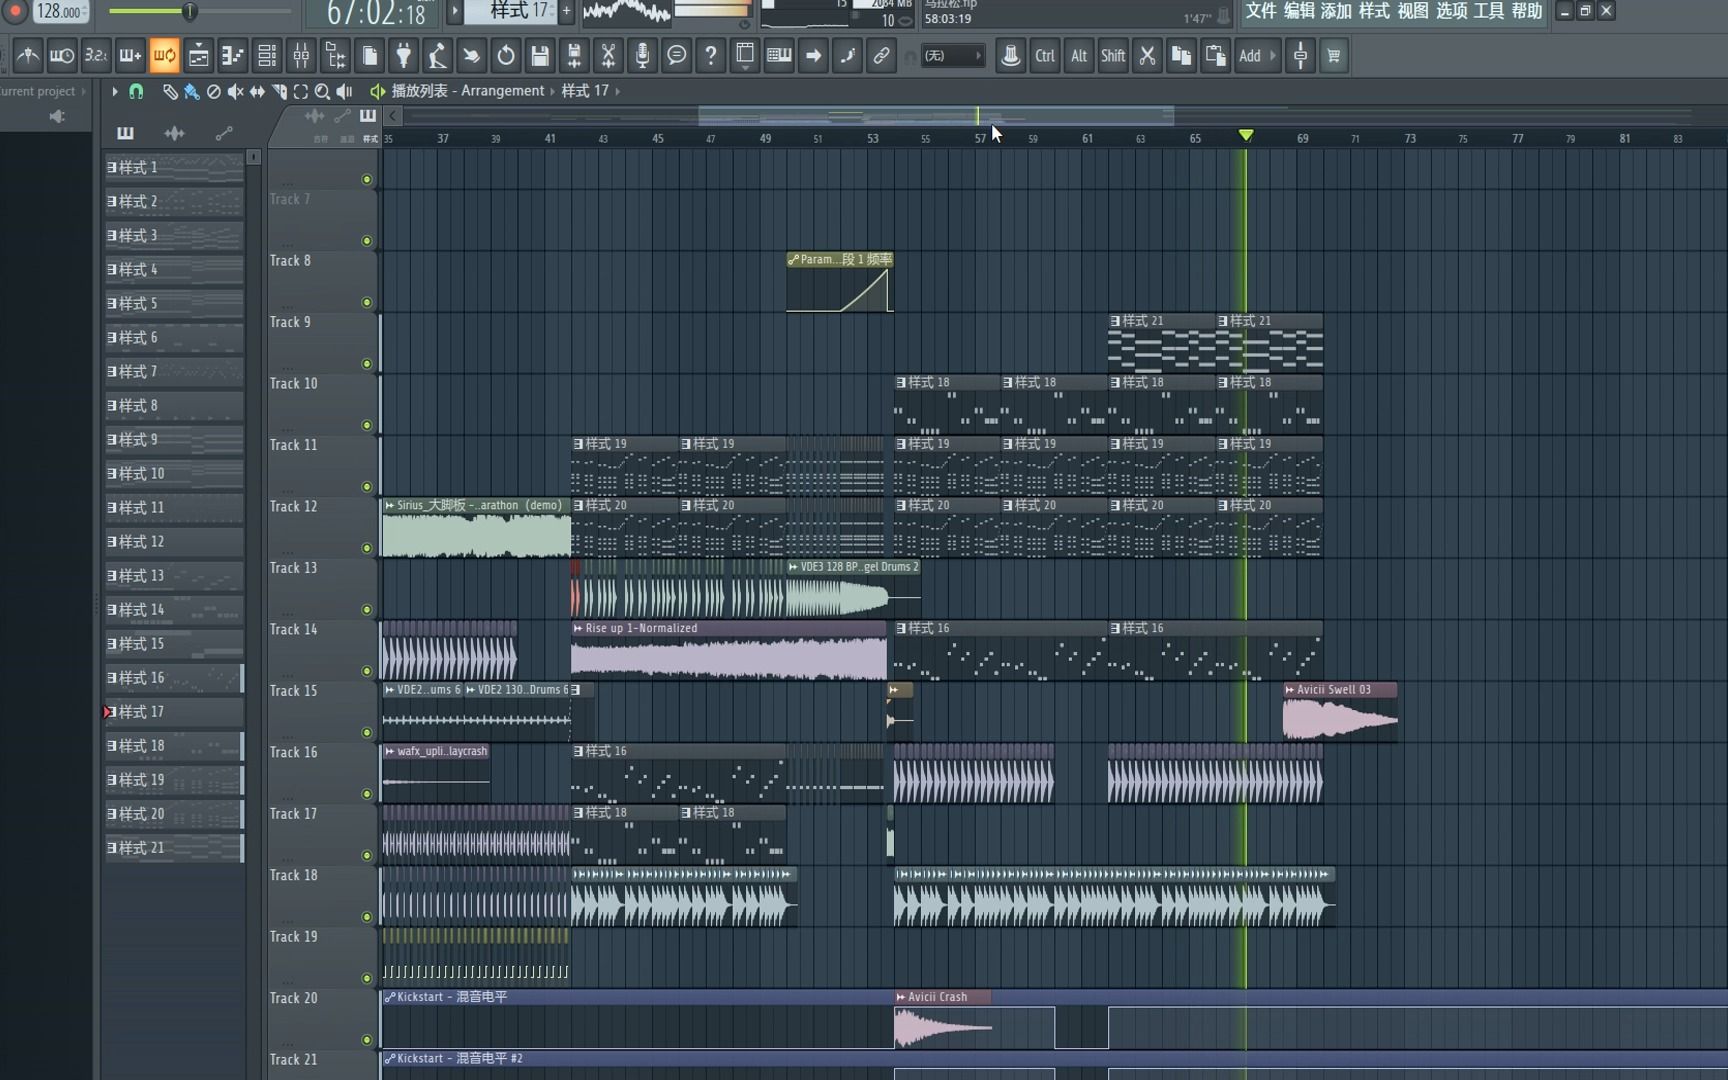
Task: Open the 编辑 menu
Action: point(1298,11)
